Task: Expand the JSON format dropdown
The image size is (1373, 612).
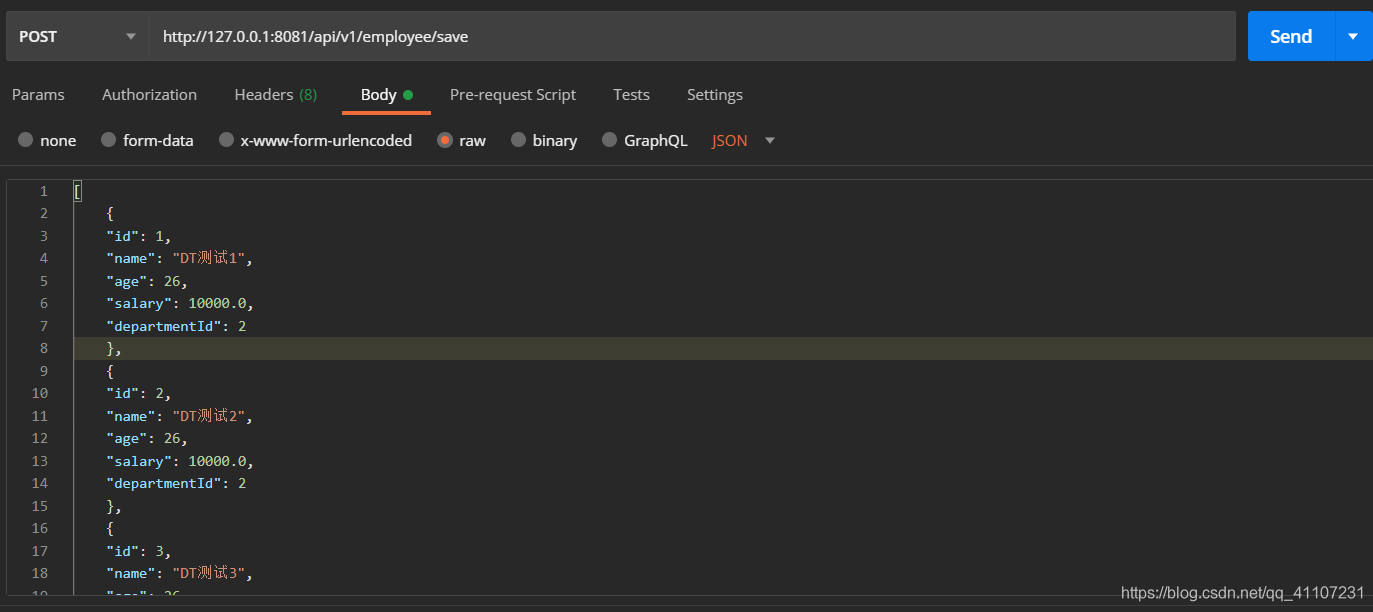Action: [769, 141]
